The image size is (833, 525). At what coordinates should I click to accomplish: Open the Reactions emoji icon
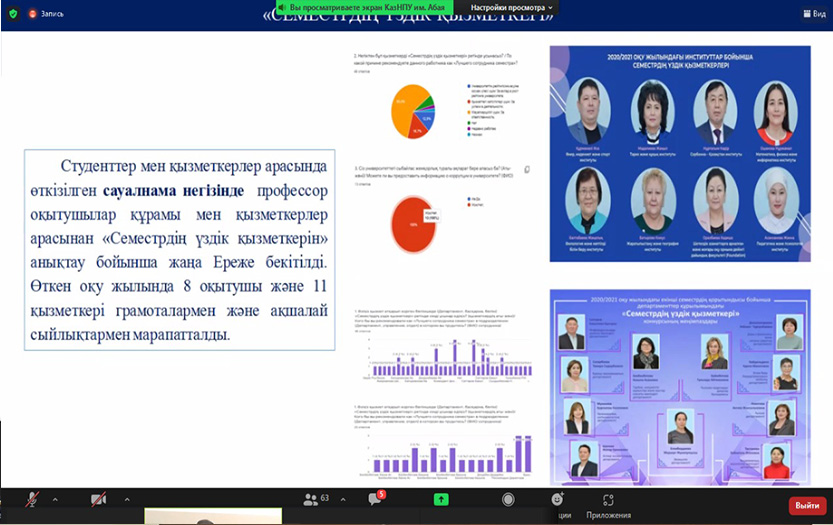557,498
